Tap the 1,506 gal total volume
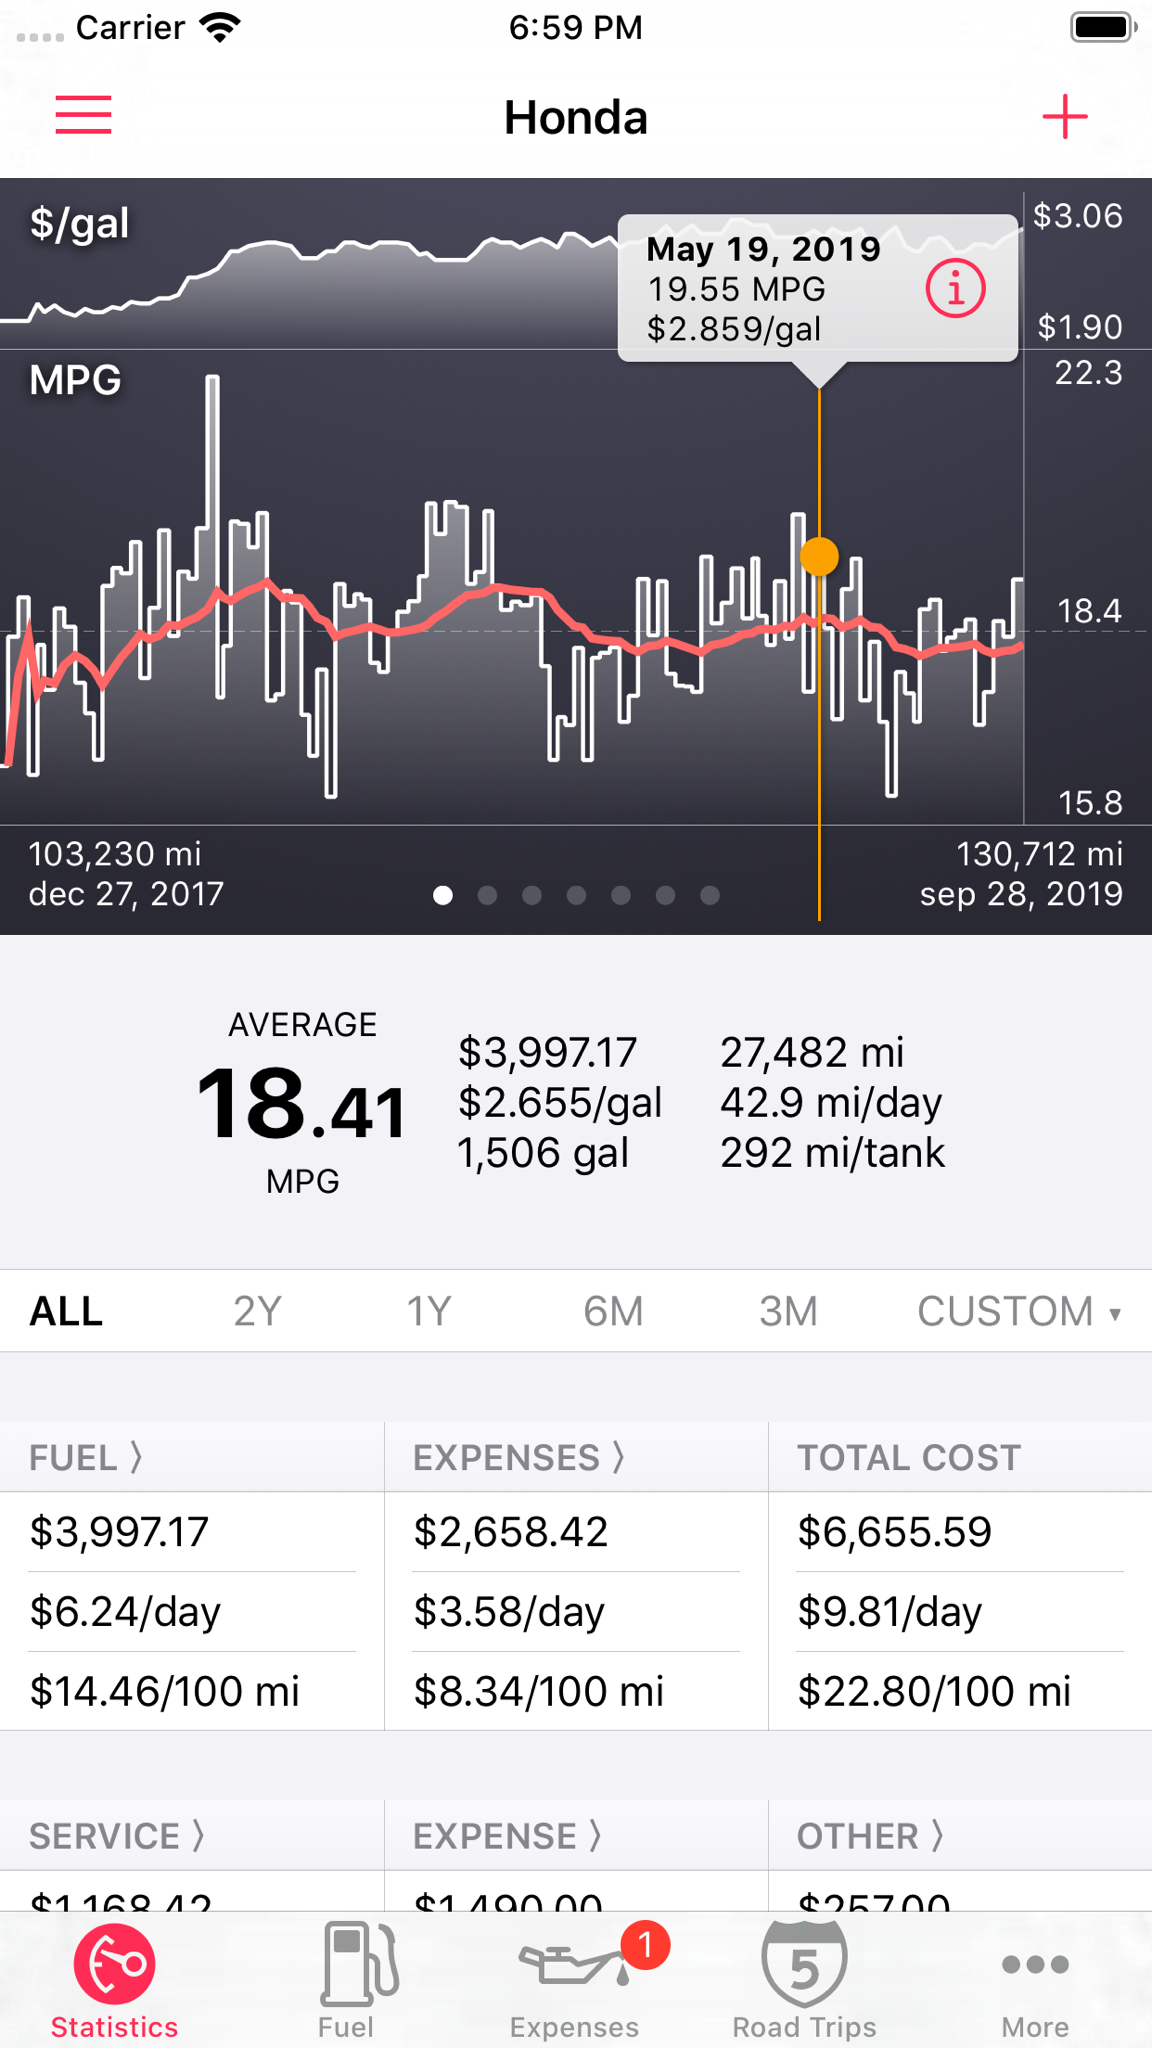 [543, 1152]
